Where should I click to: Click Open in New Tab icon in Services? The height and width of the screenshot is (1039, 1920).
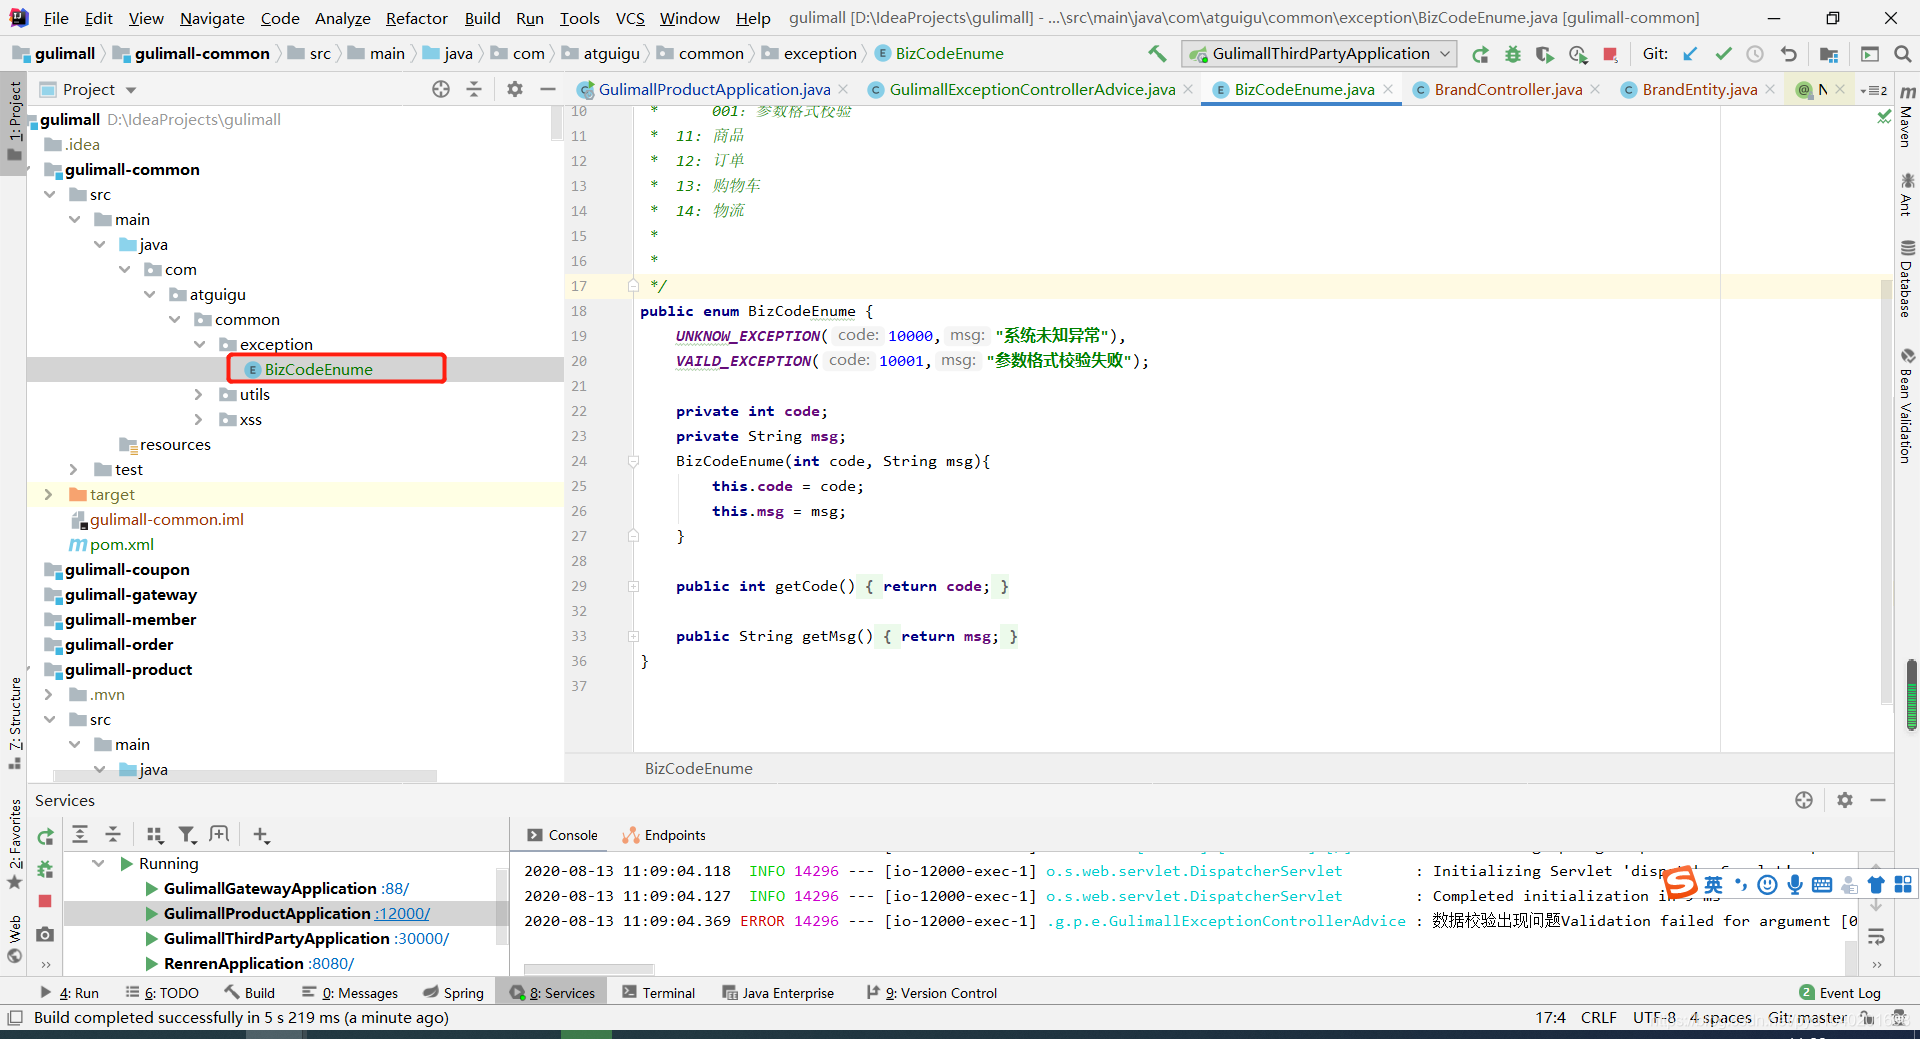coord(219,834)
